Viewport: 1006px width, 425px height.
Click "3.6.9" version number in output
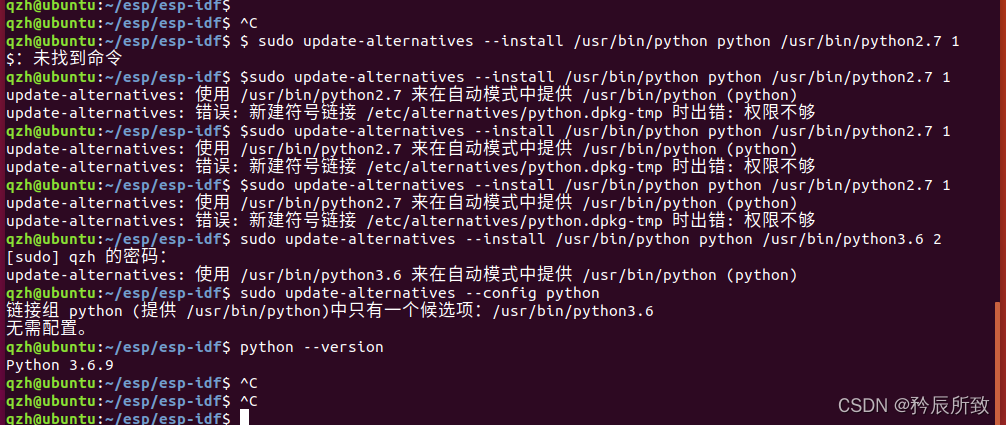(91, 364)
